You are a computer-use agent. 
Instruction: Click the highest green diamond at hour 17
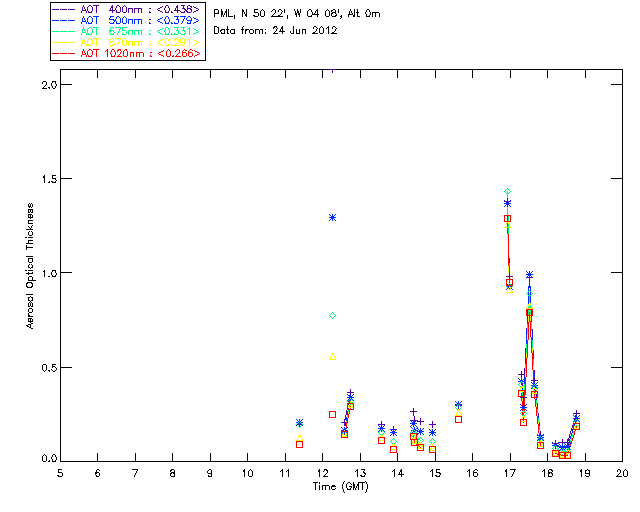click(x=507, y=191)
